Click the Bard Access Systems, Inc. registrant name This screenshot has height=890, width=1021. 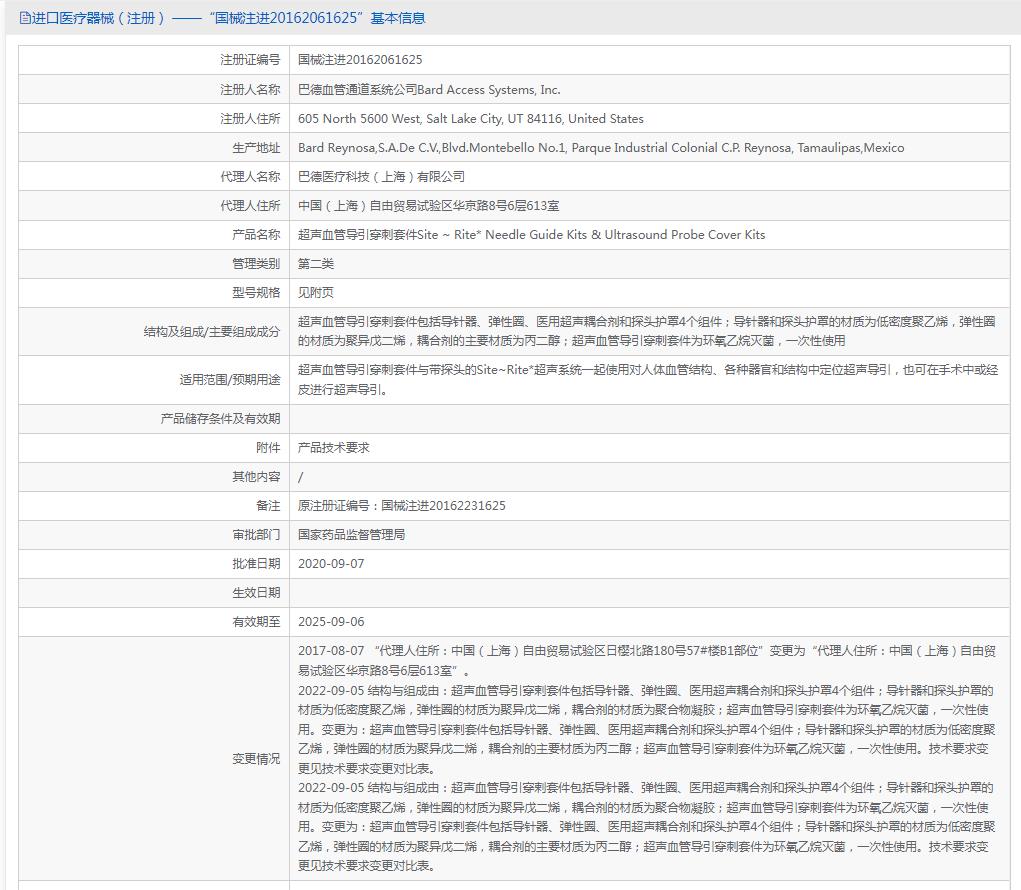[429, 89]
